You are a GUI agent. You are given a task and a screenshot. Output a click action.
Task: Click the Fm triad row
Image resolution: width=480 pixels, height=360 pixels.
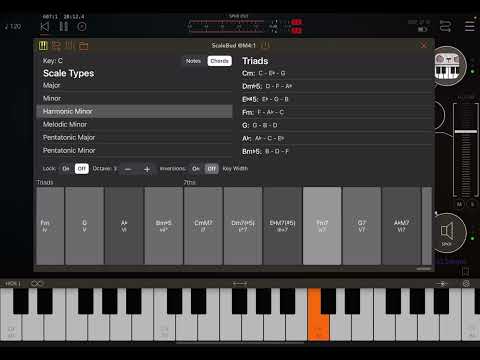(337, 112)
